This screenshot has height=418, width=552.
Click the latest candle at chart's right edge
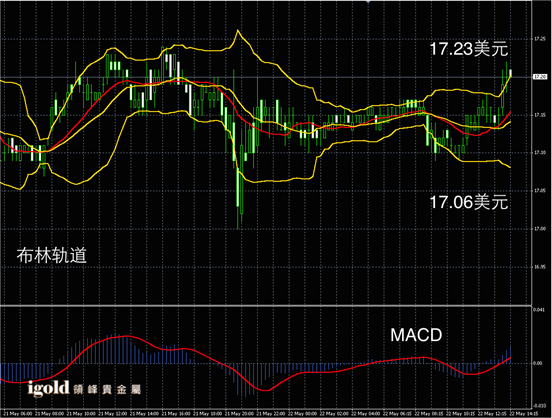tap(510, 73)
